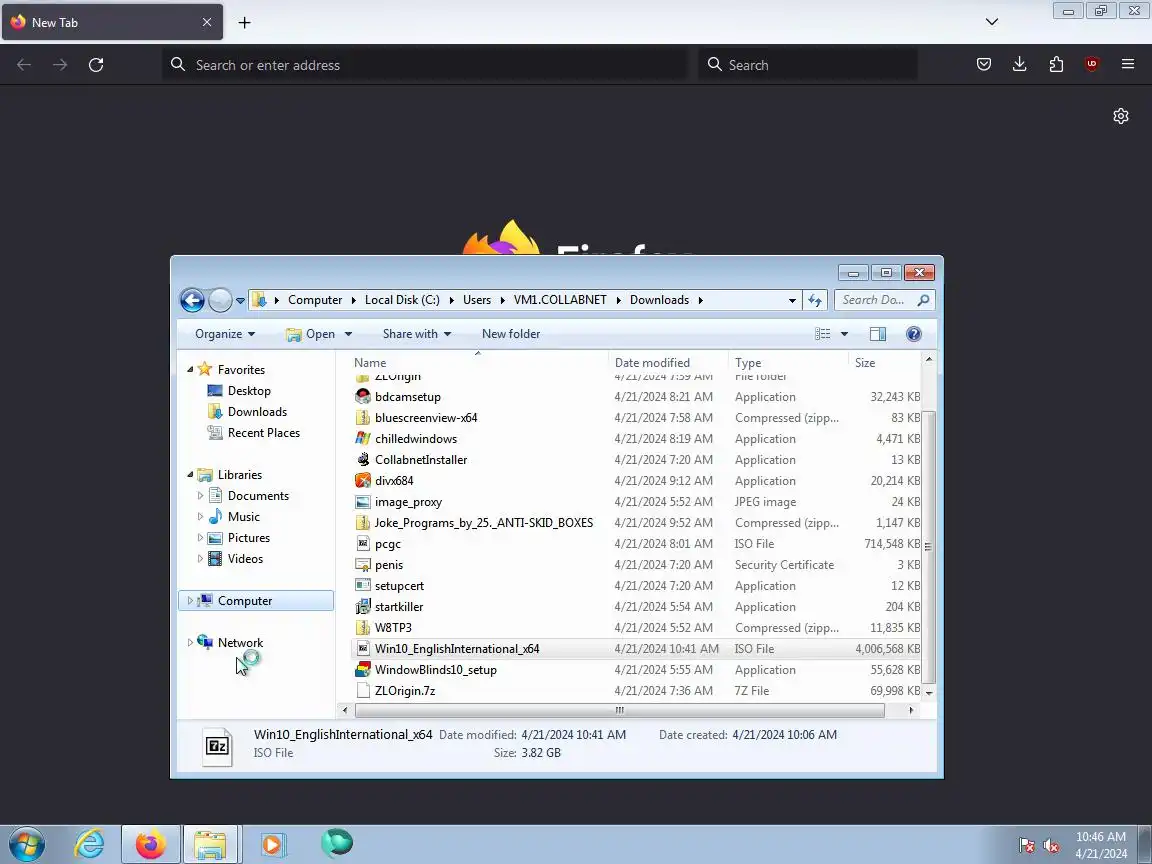List all tabs with chevron button
Viewport: 1152px width, 864px height.
click(x=992, y=22)
